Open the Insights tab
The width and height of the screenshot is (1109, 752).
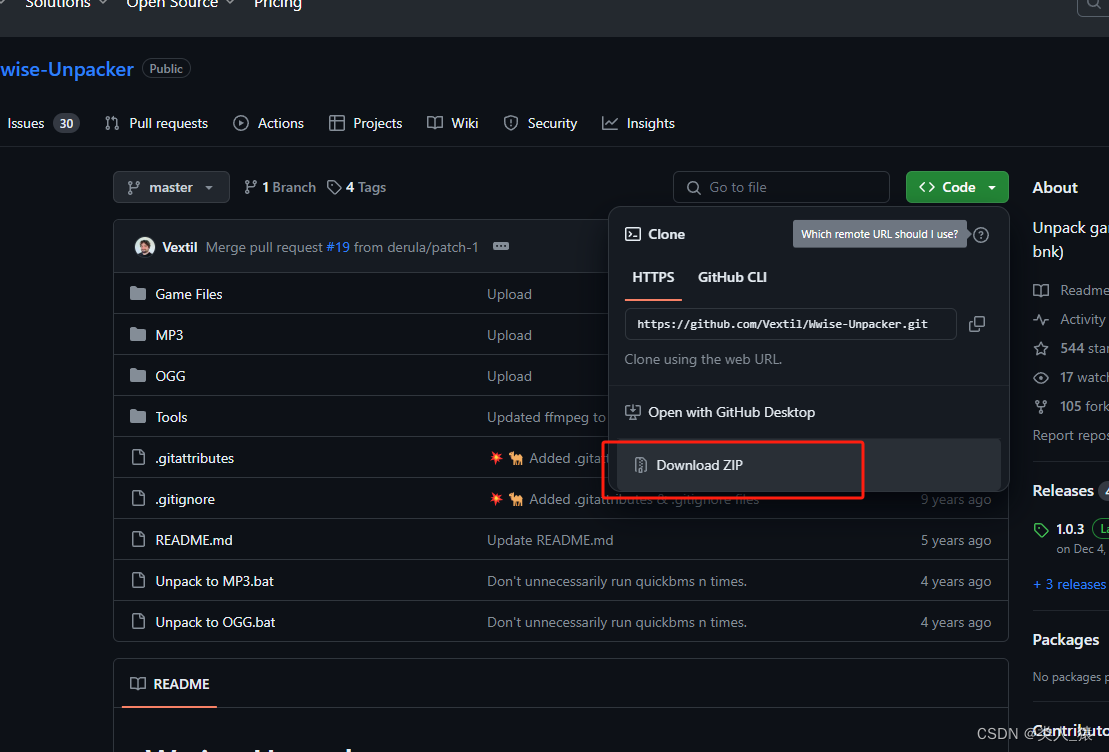click(638, 123)
